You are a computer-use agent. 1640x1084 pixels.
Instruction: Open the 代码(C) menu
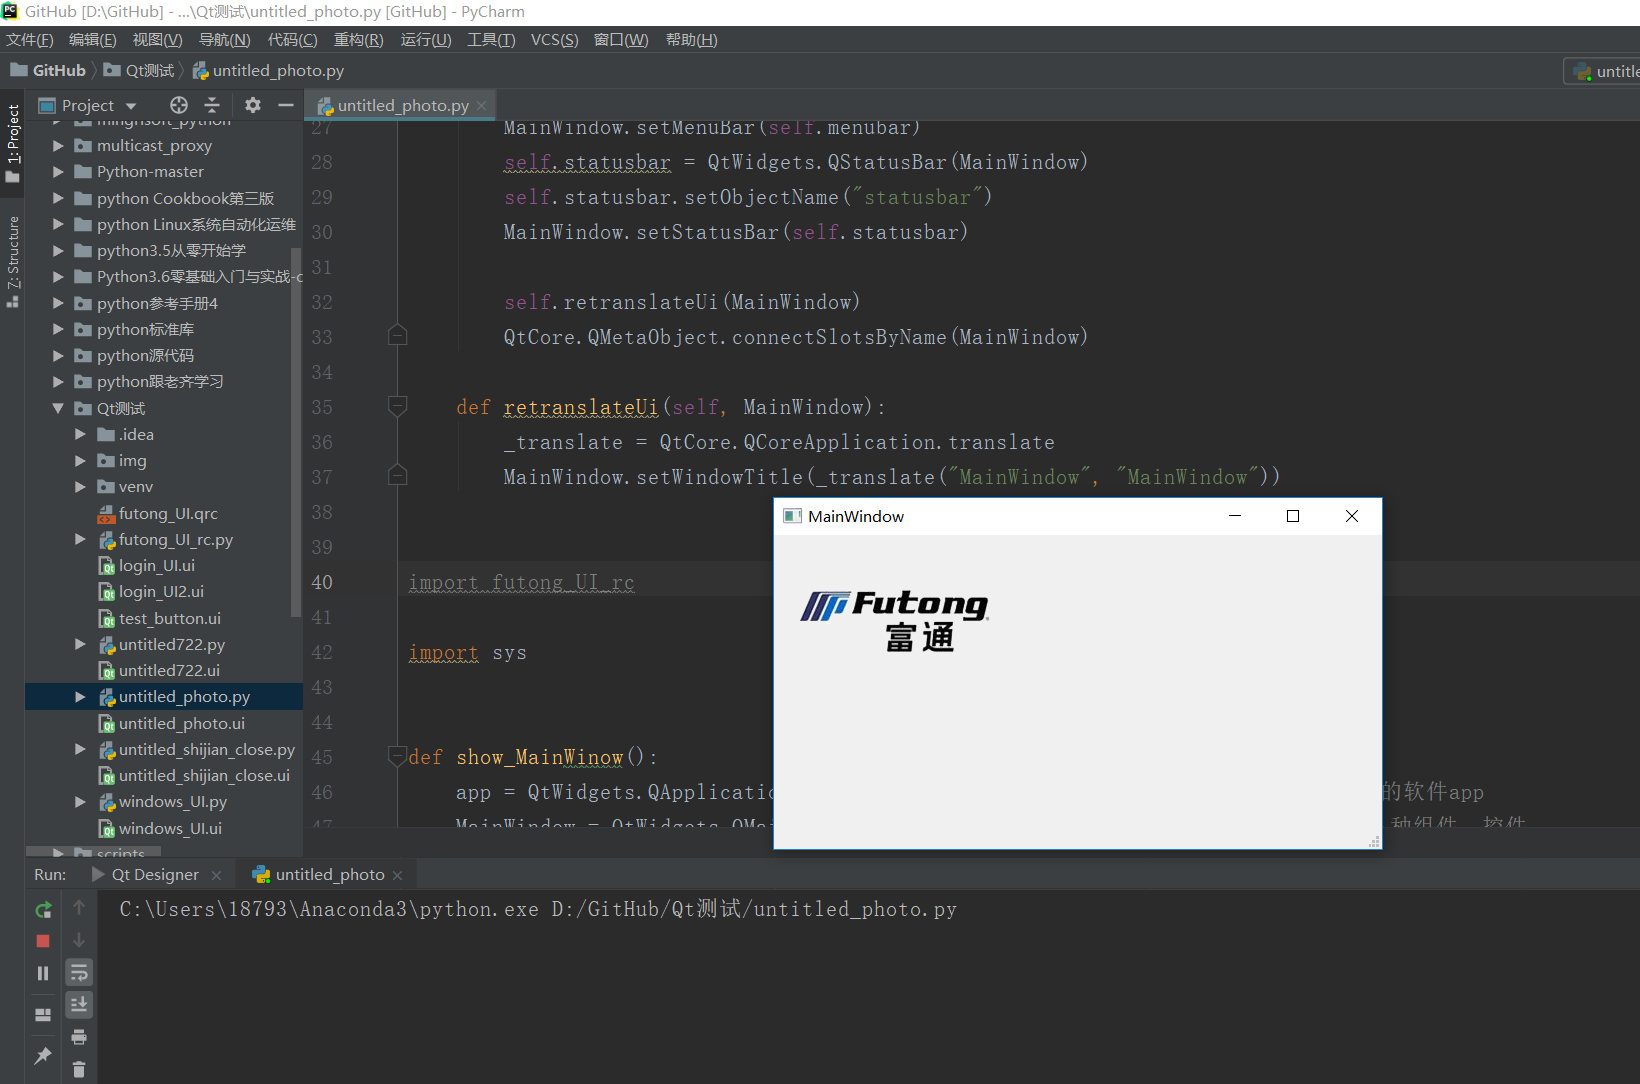tap(293, 40)
